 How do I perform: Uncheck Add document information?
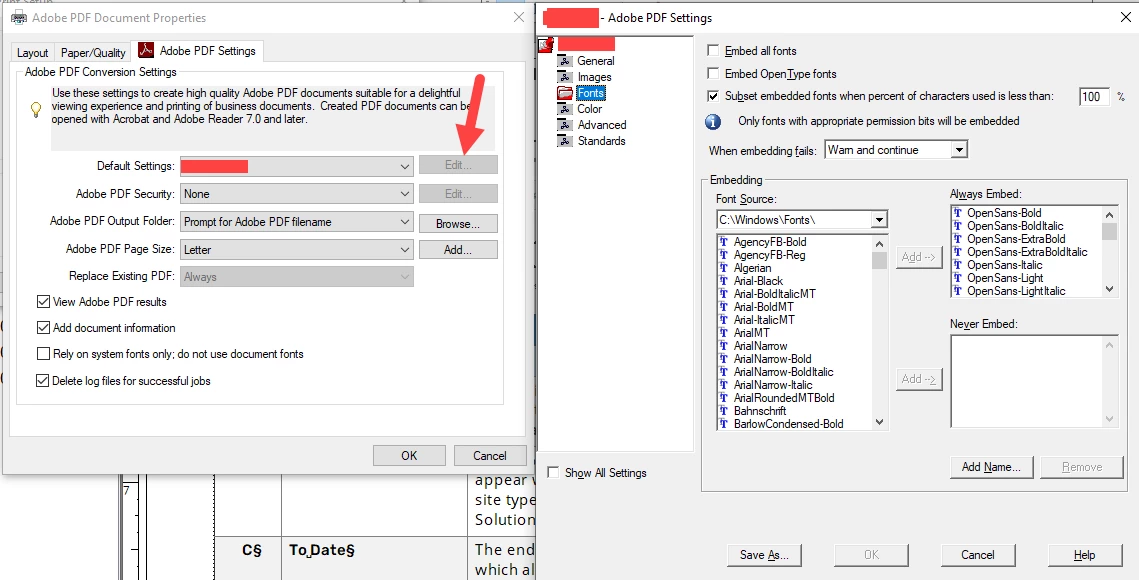[43, 328]
